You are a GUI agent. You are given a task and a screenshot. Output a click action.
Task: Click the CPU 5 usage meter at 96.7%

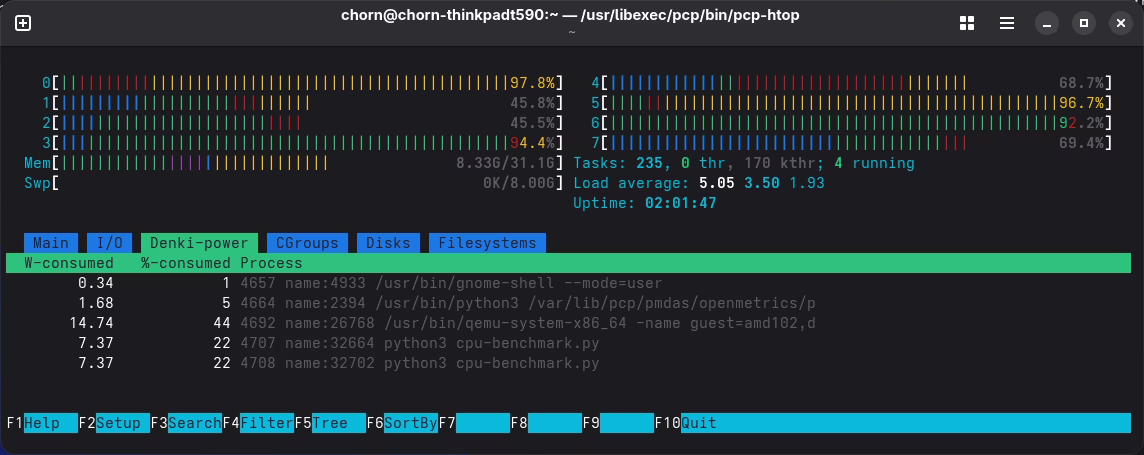[852, 103]
